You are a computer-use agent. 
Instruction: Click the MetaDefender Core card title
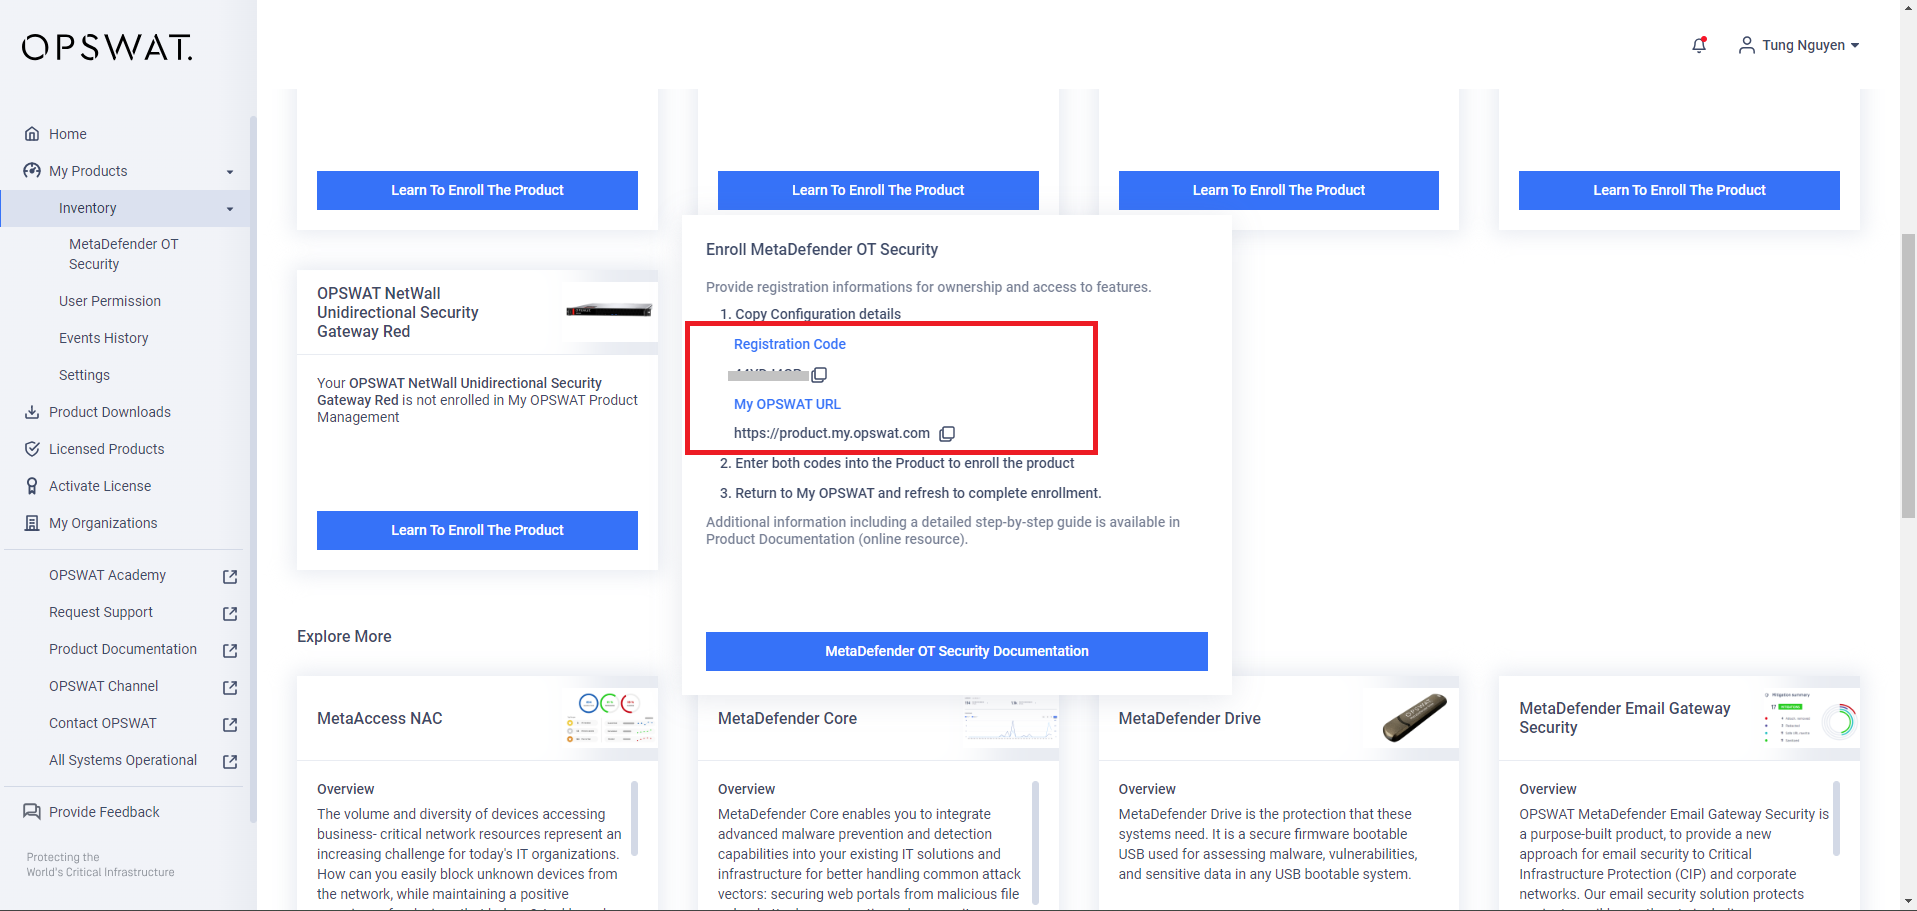[x=787, y=718]
